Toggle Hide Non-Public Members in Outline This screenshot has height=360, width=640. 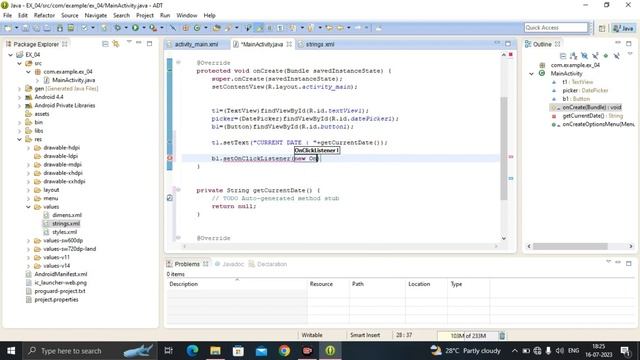606,56
